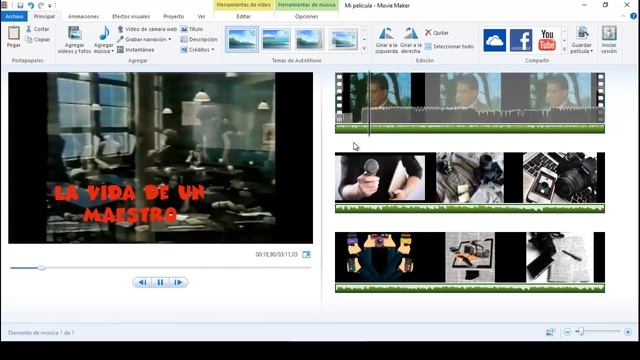Select second AutoMovie theme thumbnail
The image size is (640, 360).
click(276, 39)
